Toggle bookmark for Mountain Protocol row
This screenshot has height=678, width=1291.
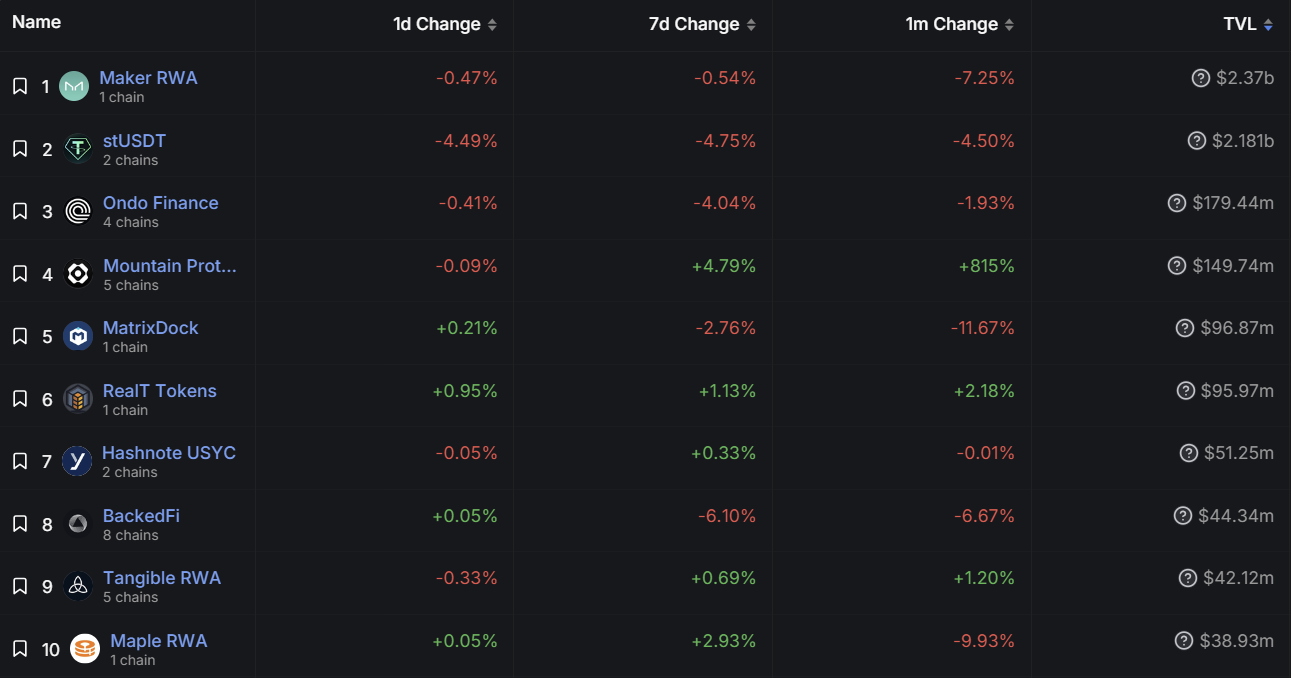coord(20,274)
